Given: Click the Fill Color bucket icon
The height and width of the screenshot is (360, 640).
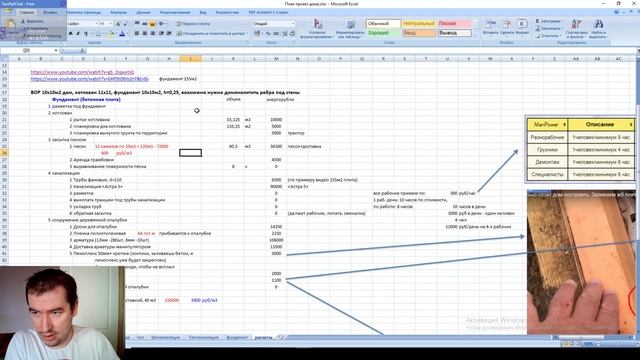Looking at the screenshot, I should point(111,33).
